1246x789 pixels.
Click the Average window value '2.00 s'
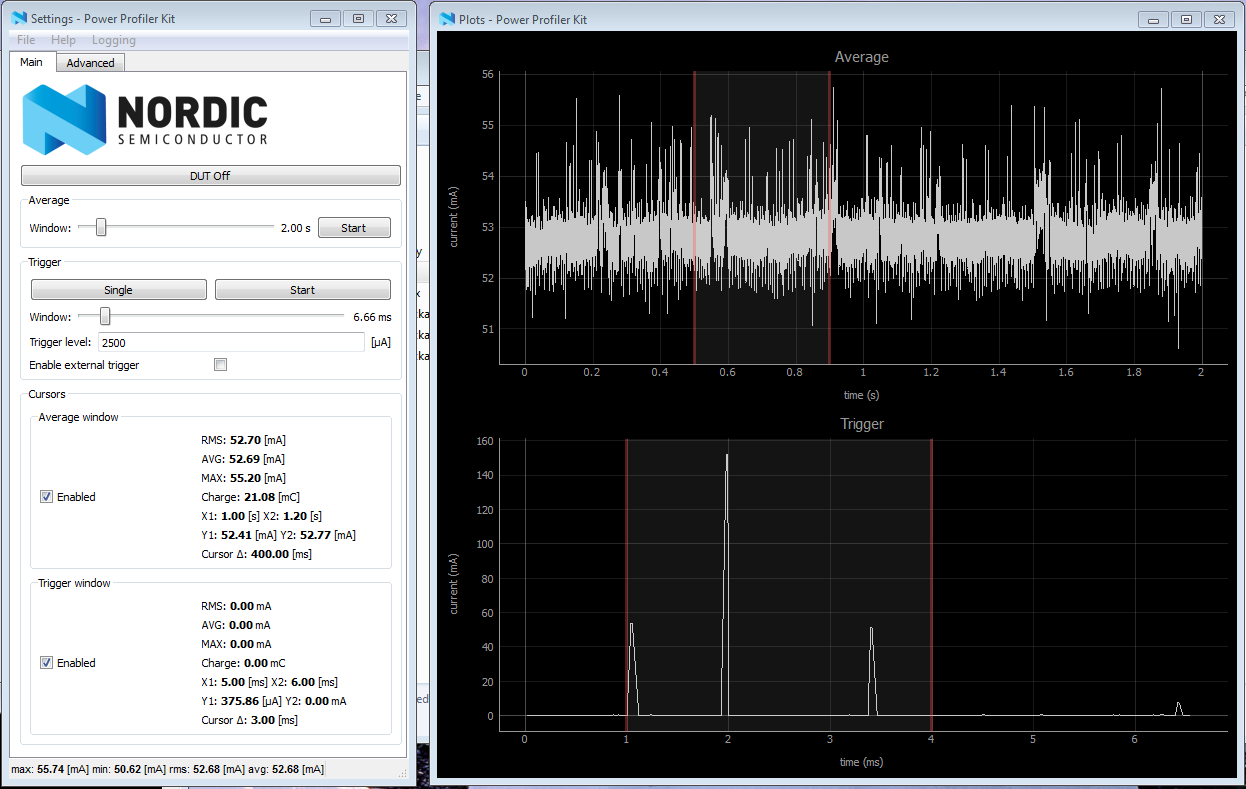(295, 228)
